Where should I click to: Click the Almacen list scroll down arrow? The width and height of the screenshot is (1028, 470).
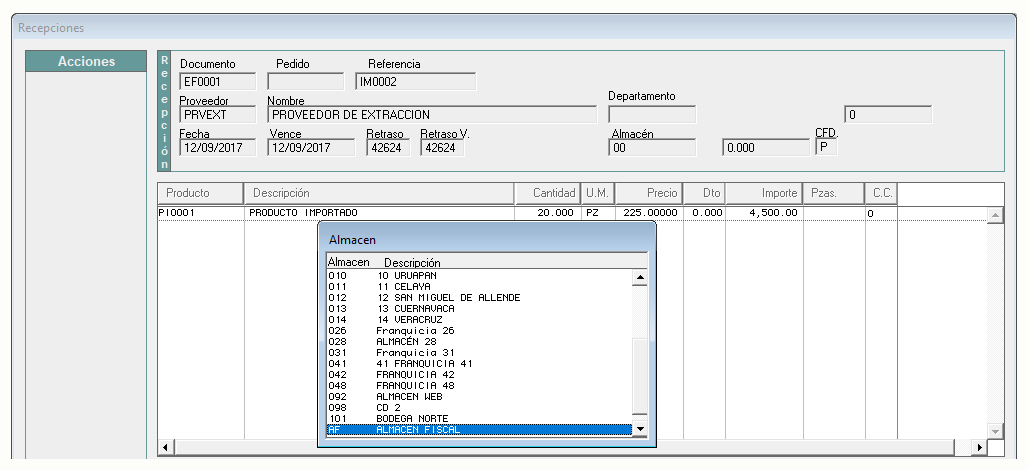point(640,429)
